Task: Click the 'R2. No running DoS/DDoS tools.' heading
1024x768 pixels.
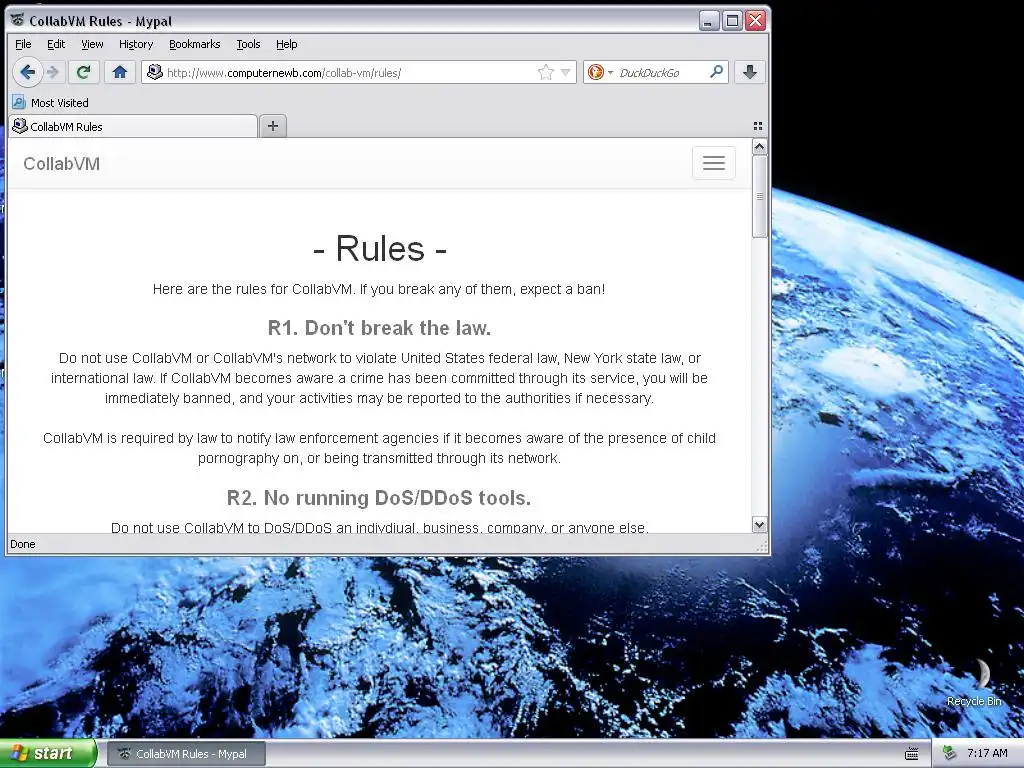Action: [379, 498]
